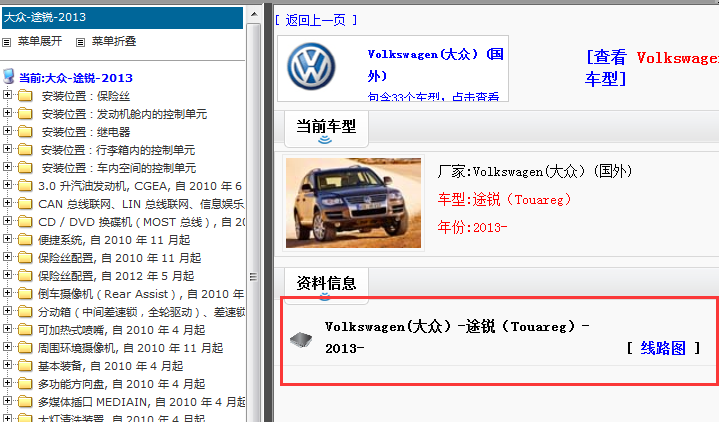Go back via 返回上一页 link

coord(316,20)
